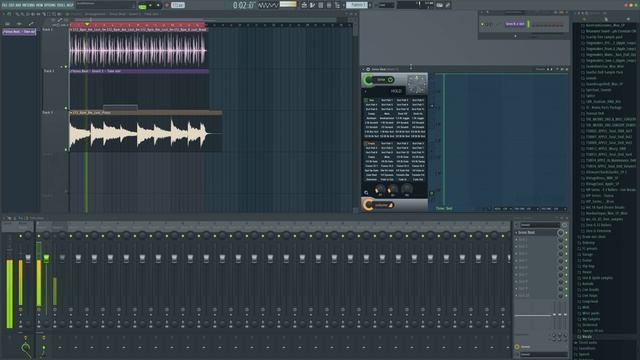Click the tempo value field

pyautogui.click(x=178, y=5)
